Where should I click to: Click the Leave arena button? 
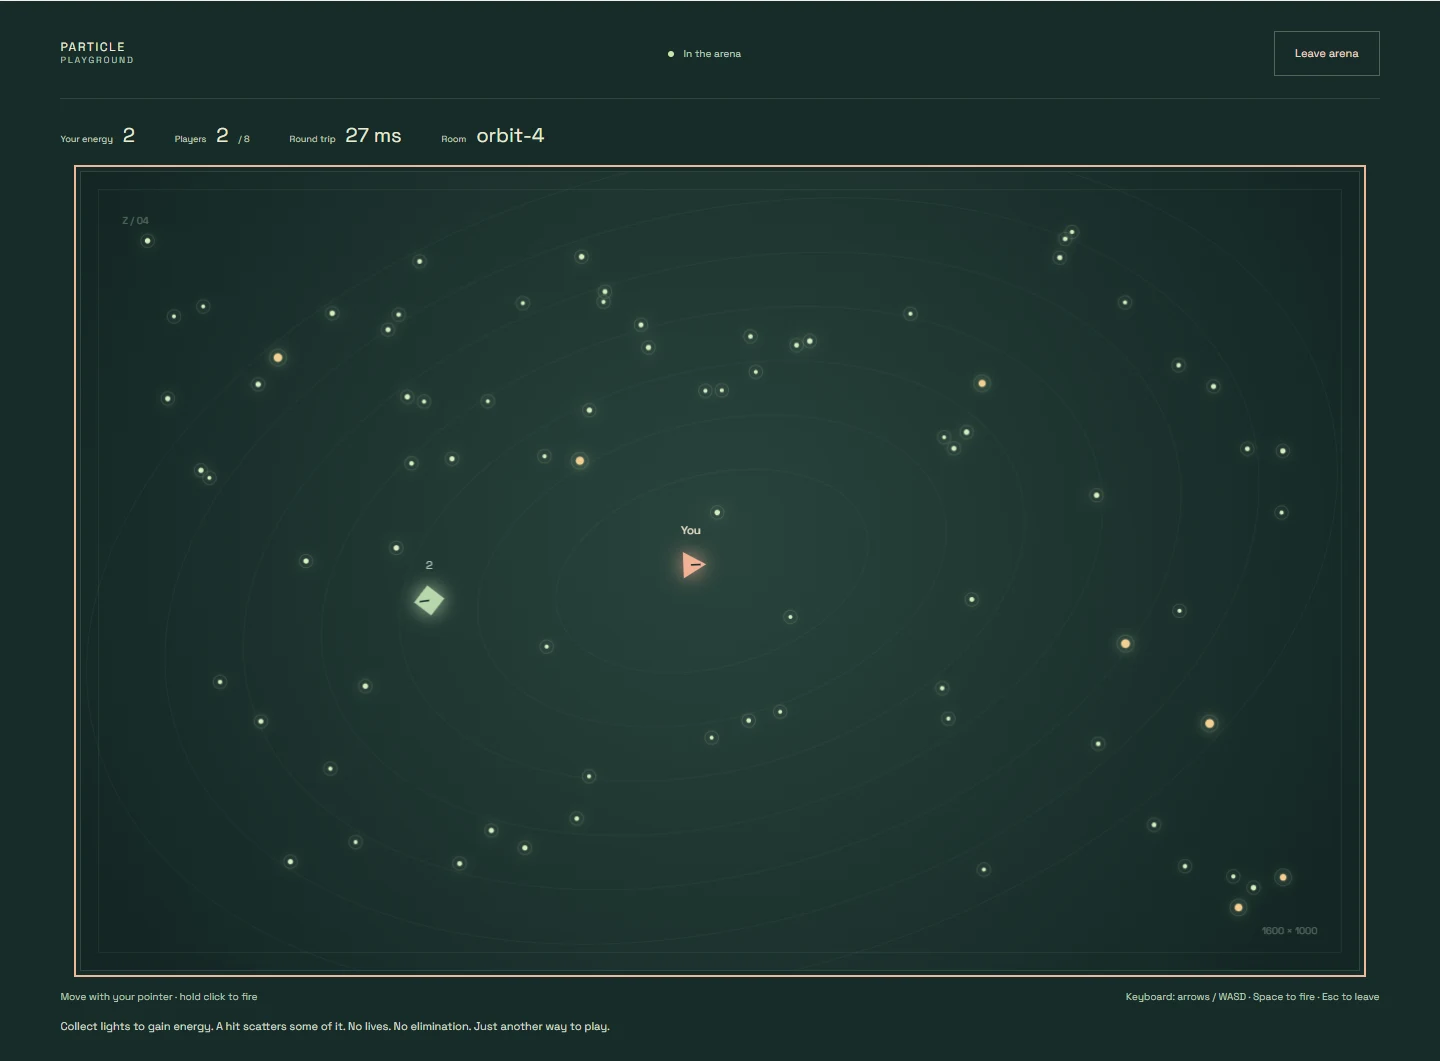(x=1326, y=53)
